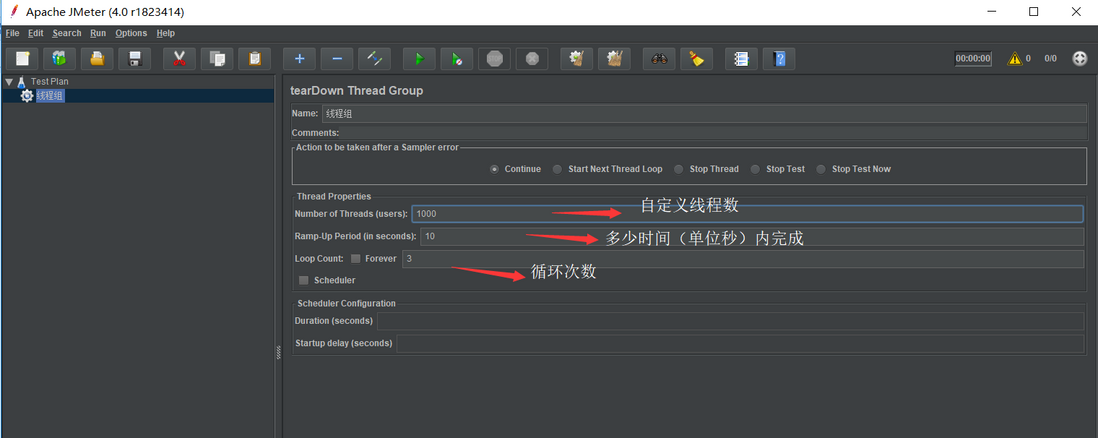Start the test with green play icon

click(x=419, y=59)
